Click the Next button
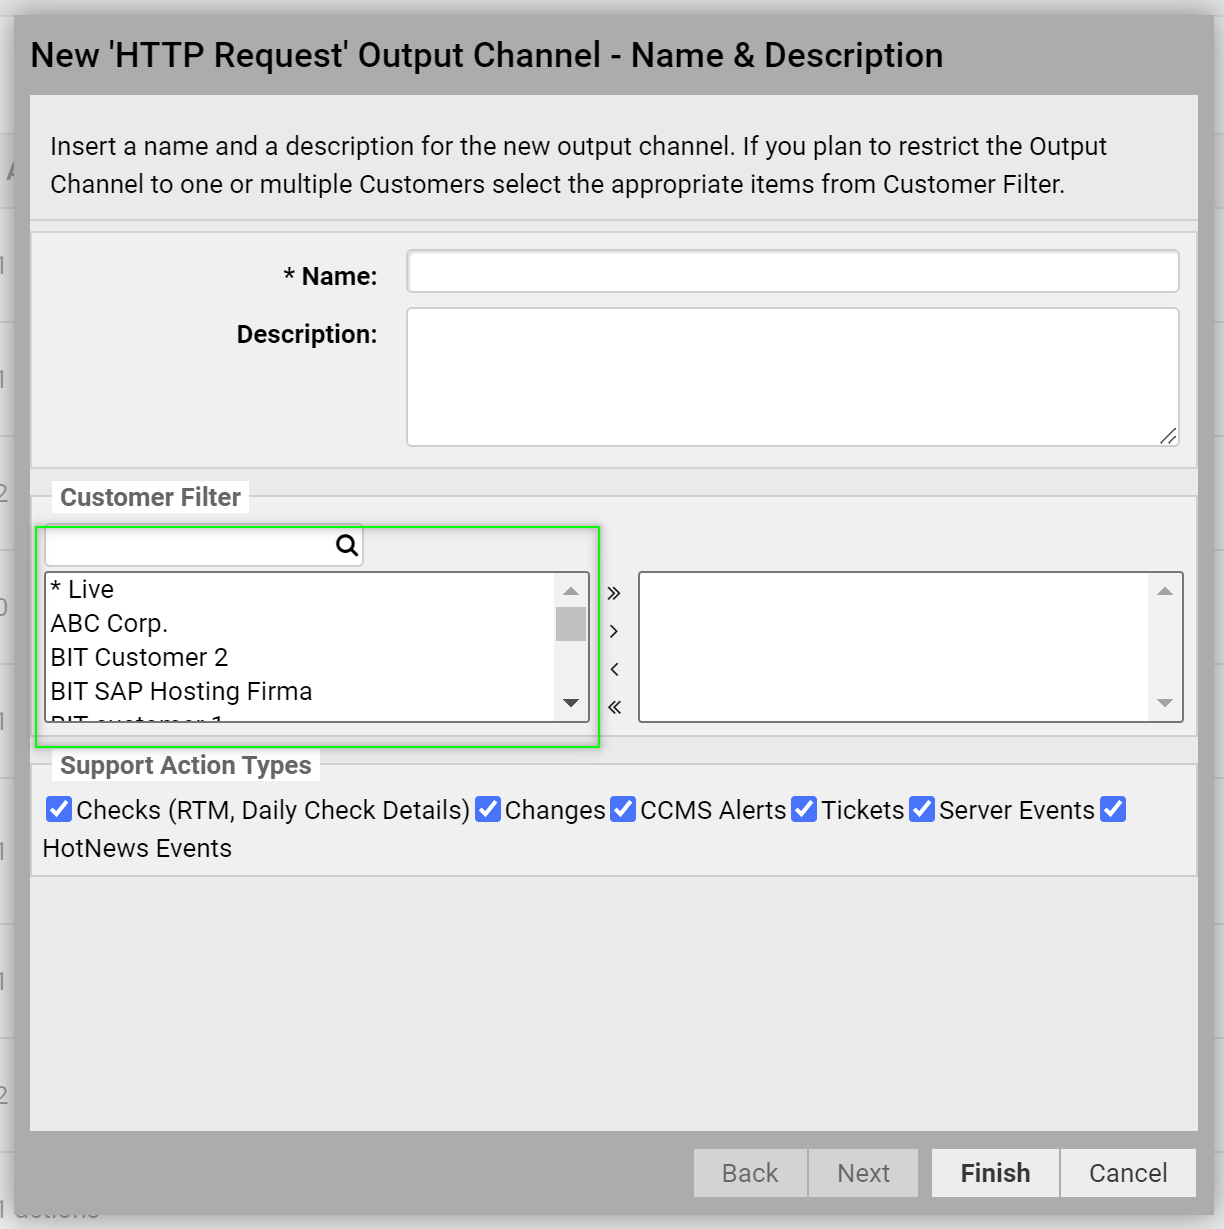The height and width of the screenshot is (1229, 1224). pos(862,1172)
